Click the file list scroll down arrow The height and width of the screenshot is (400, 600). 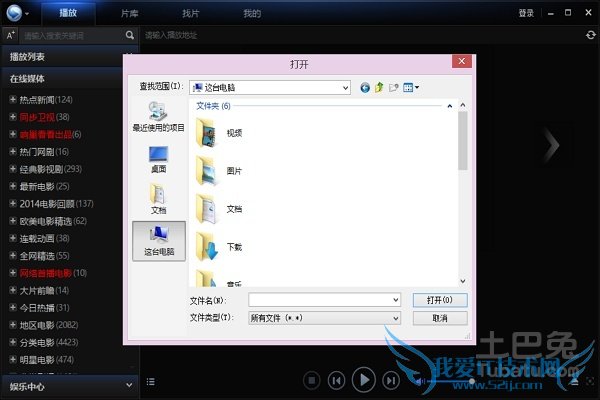[x=463, y=281]
